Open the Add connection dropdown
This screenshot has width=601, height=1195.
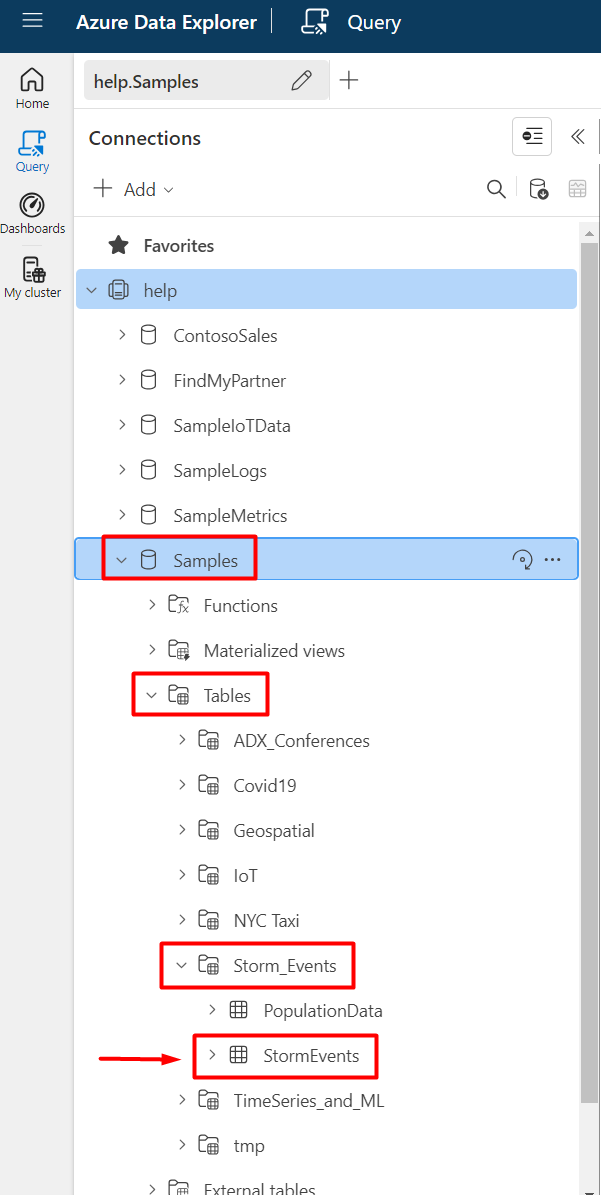134,189
